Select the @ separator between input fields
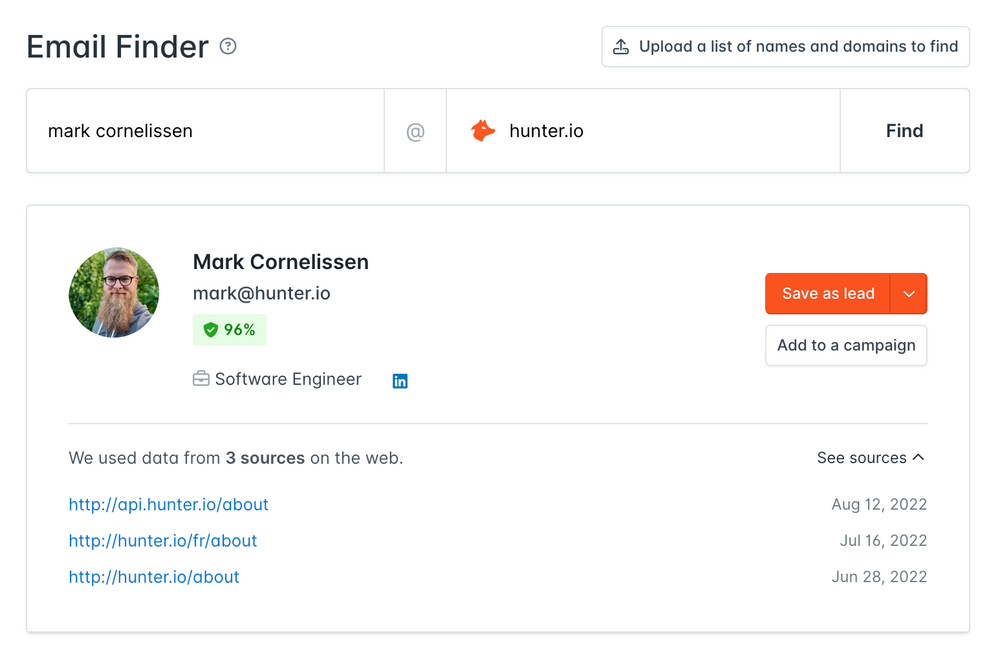The width and height of the screenshot is (1000, 661). click(415, 130)
